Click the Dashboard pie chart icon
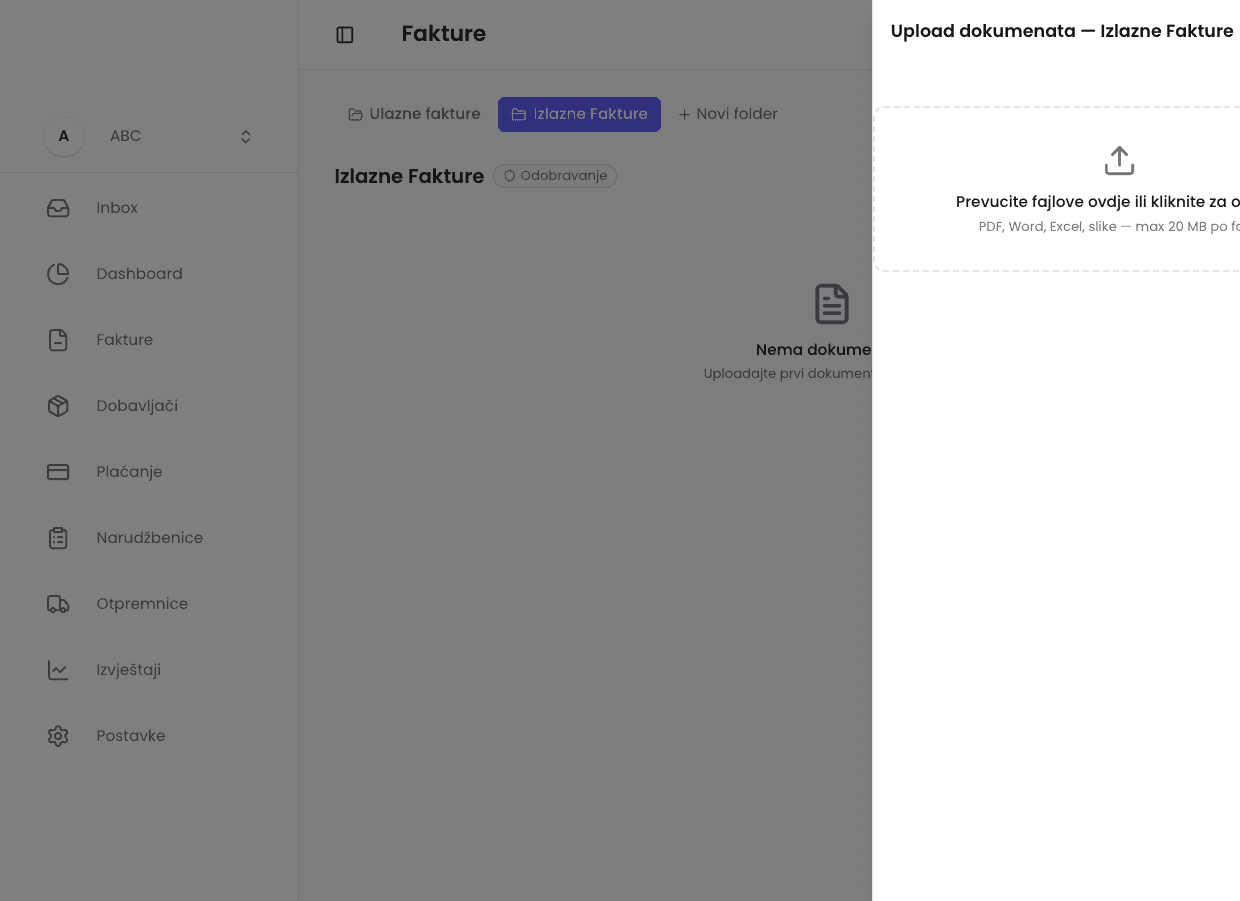This screenshot has height=901, width=1240. click(x=58, y=274)
